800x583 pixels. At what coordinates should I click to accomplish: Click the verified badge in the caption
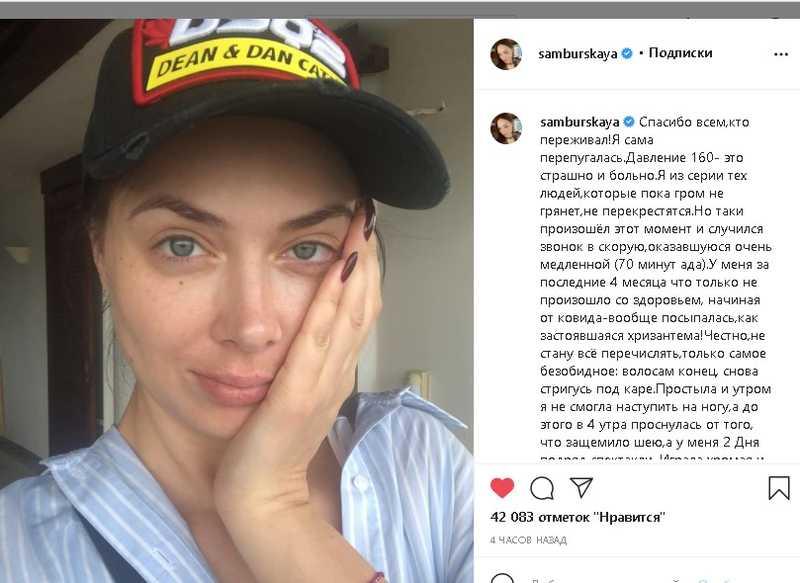coord(629,122)
